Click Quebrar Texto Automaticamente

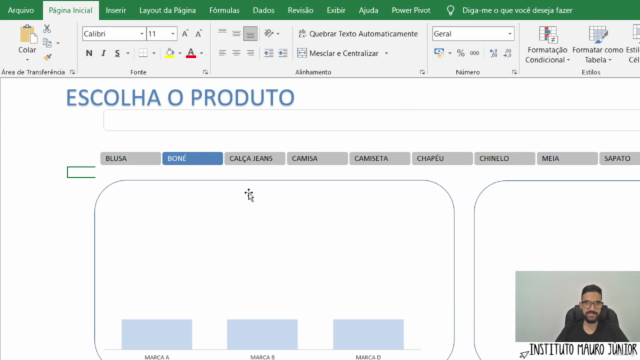358,34
